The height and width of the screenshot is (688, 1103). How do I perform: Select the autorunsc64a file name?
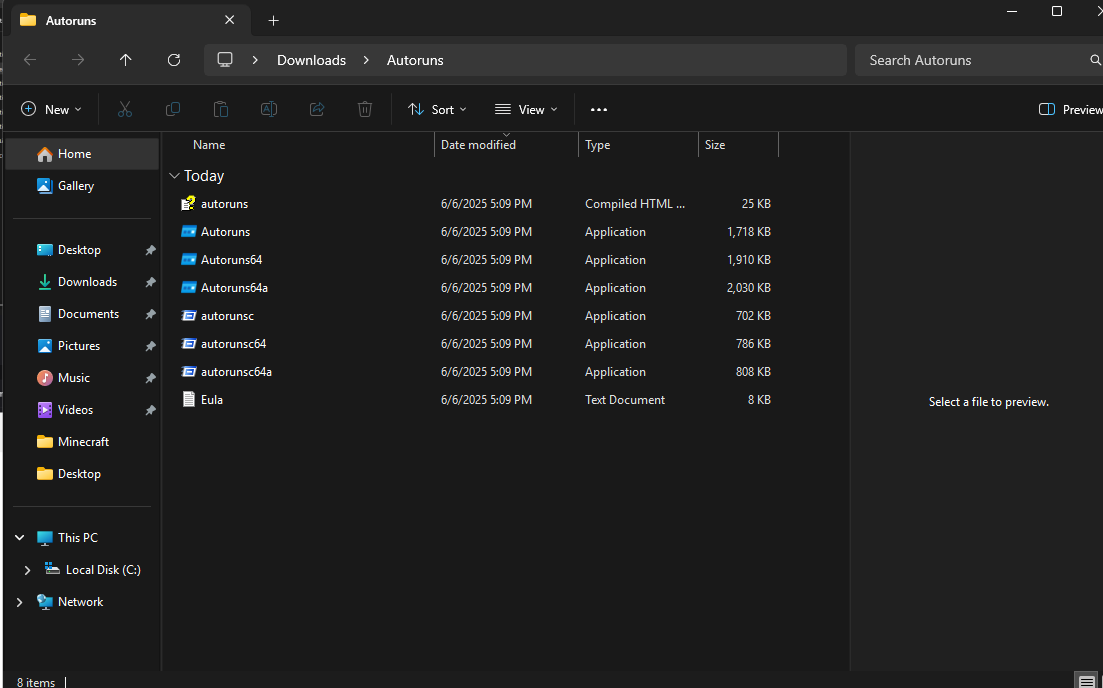[236, 372]
